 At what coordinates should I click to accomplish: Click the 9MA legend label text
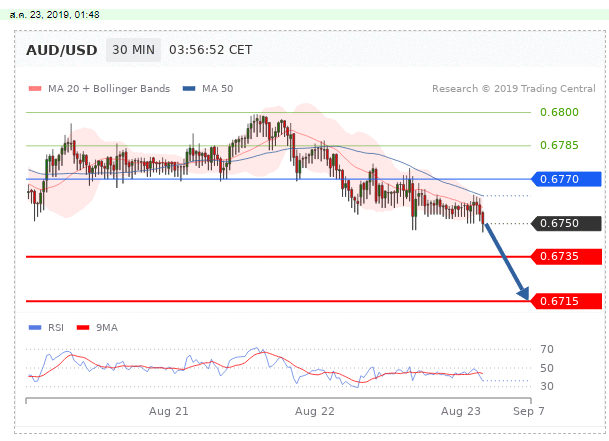107,328
